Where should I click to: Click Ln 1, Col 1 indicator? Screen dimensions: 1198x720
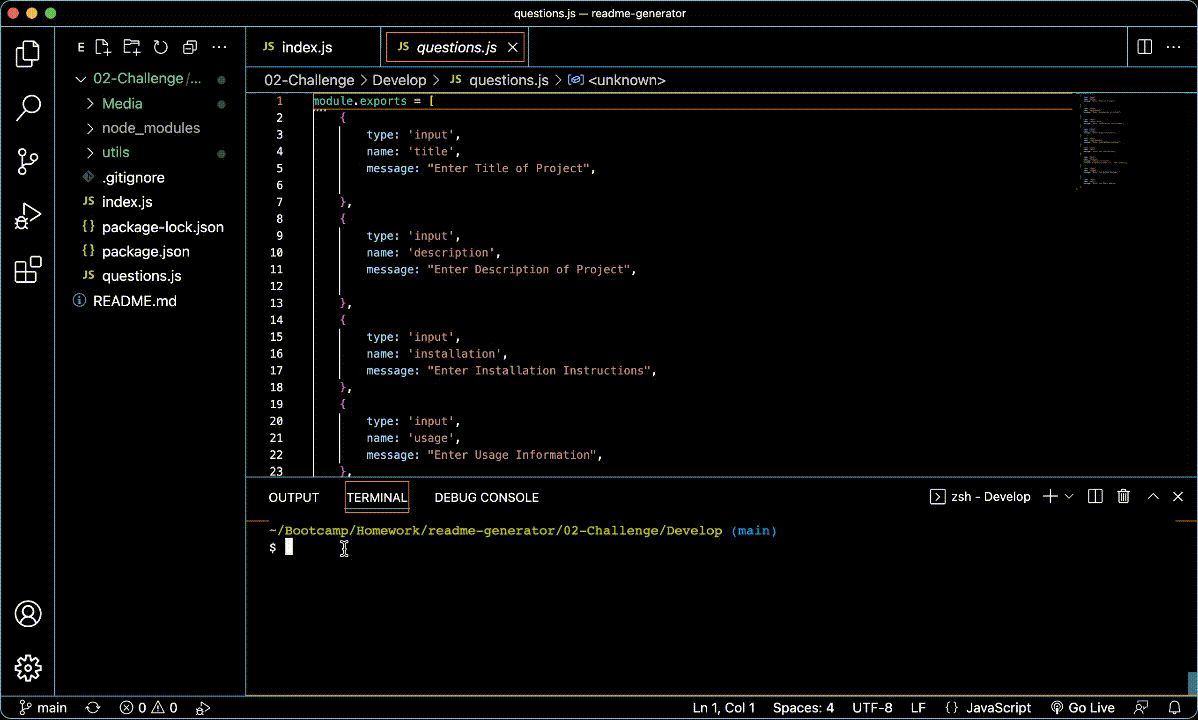(724, 708)
